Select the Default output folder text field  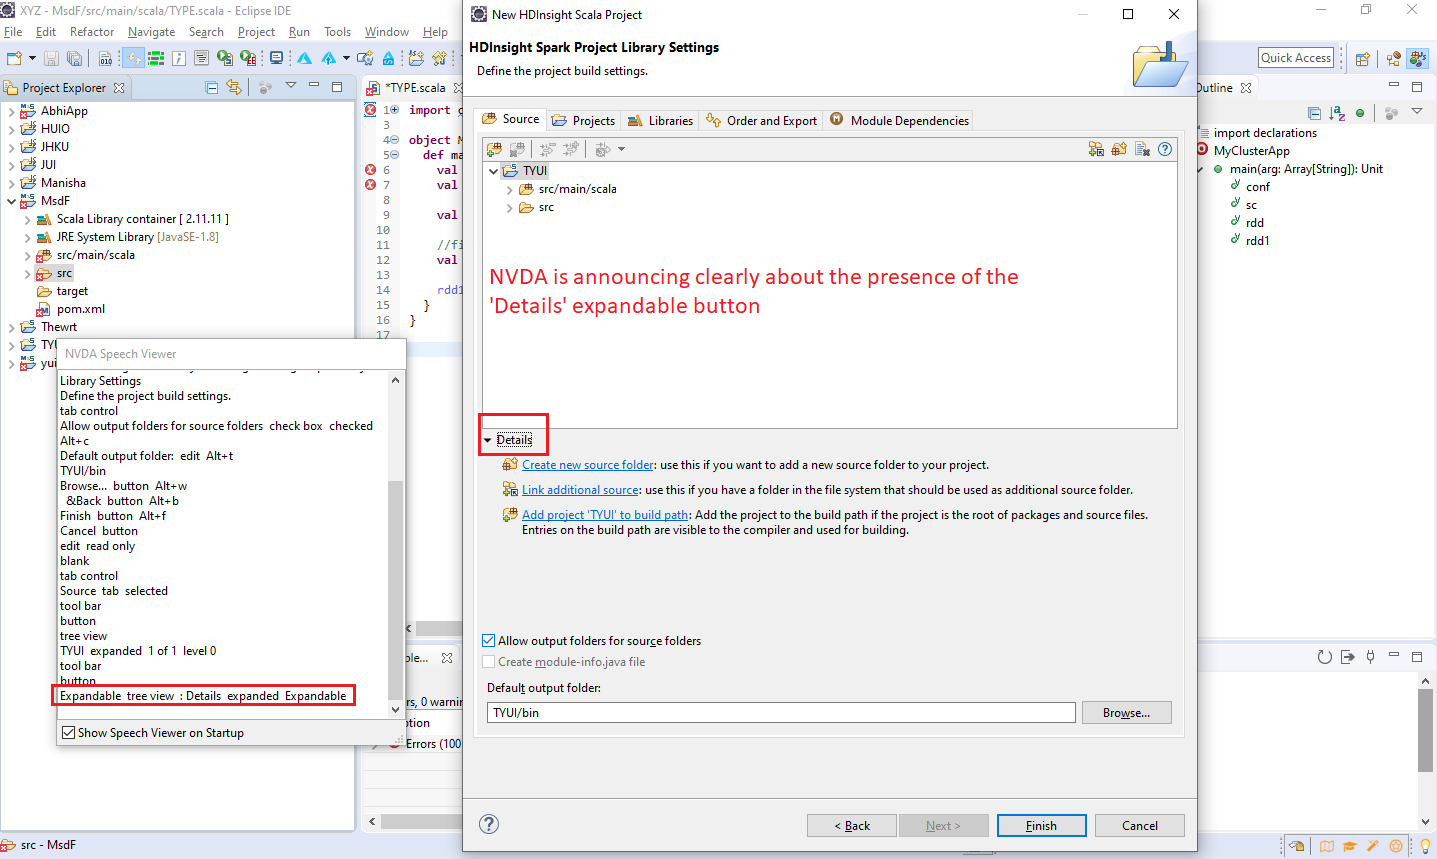coord(780,712)
